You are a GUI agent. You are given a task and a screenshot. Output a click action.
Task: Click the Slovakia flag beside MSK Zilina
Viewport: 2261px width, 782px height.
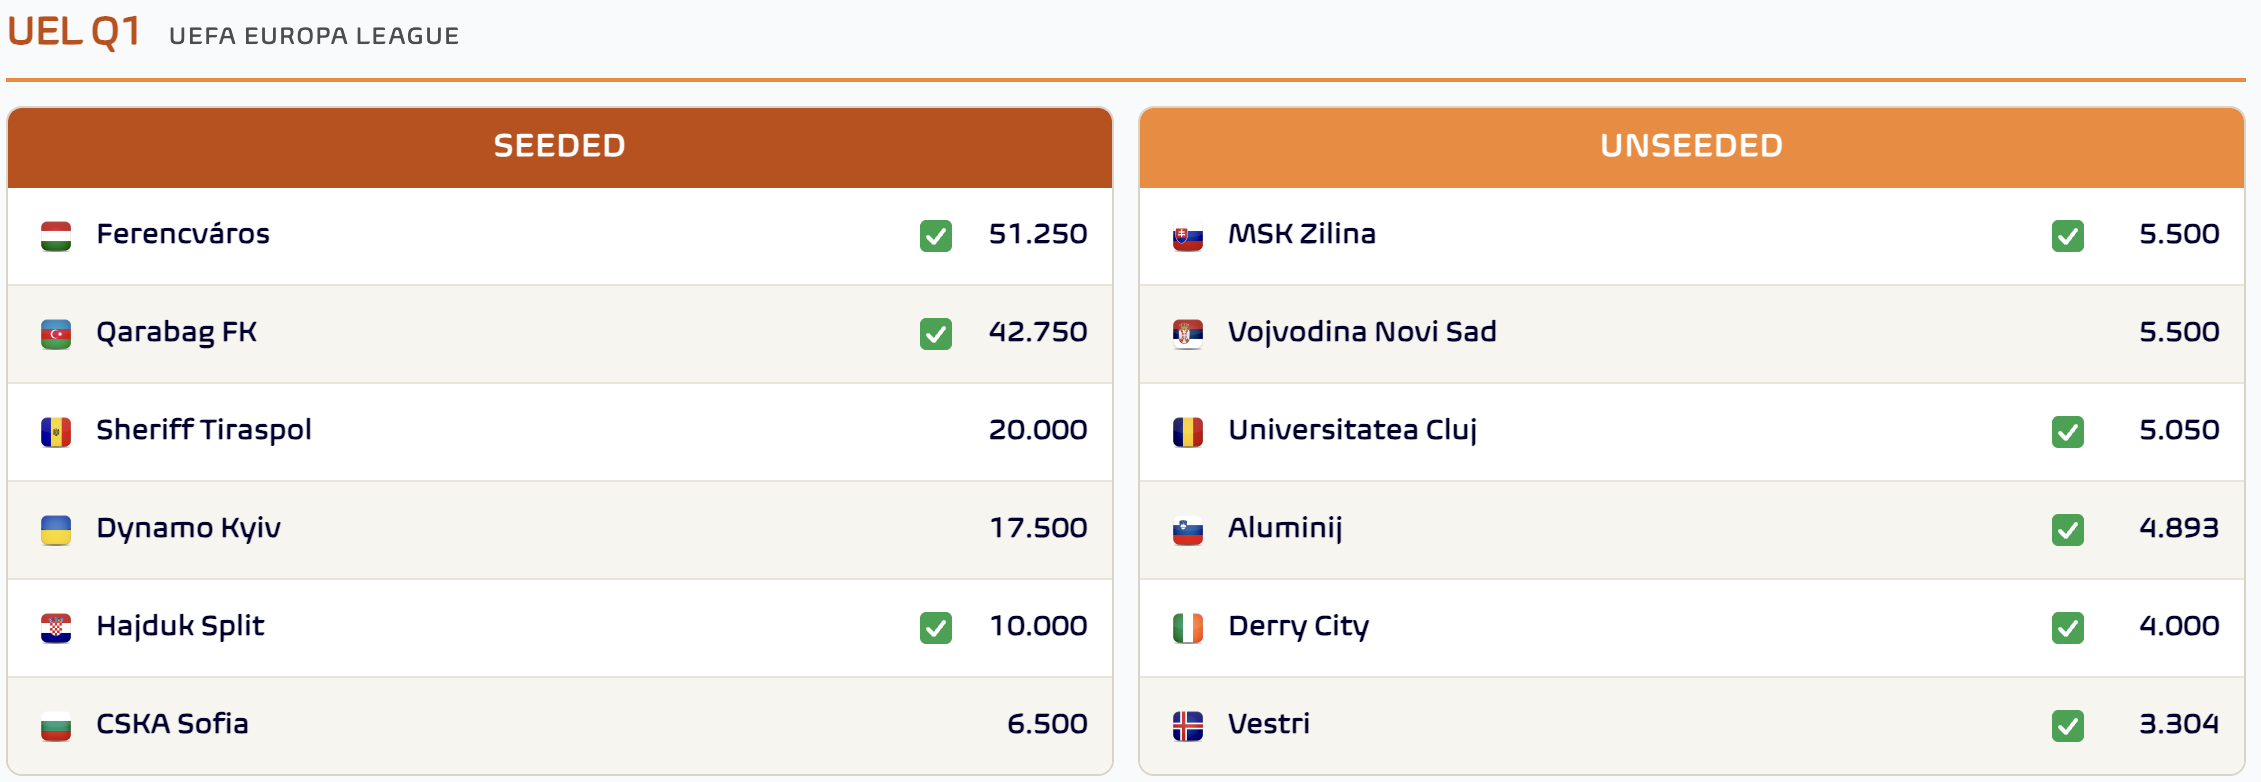[x=1188, y=236]
